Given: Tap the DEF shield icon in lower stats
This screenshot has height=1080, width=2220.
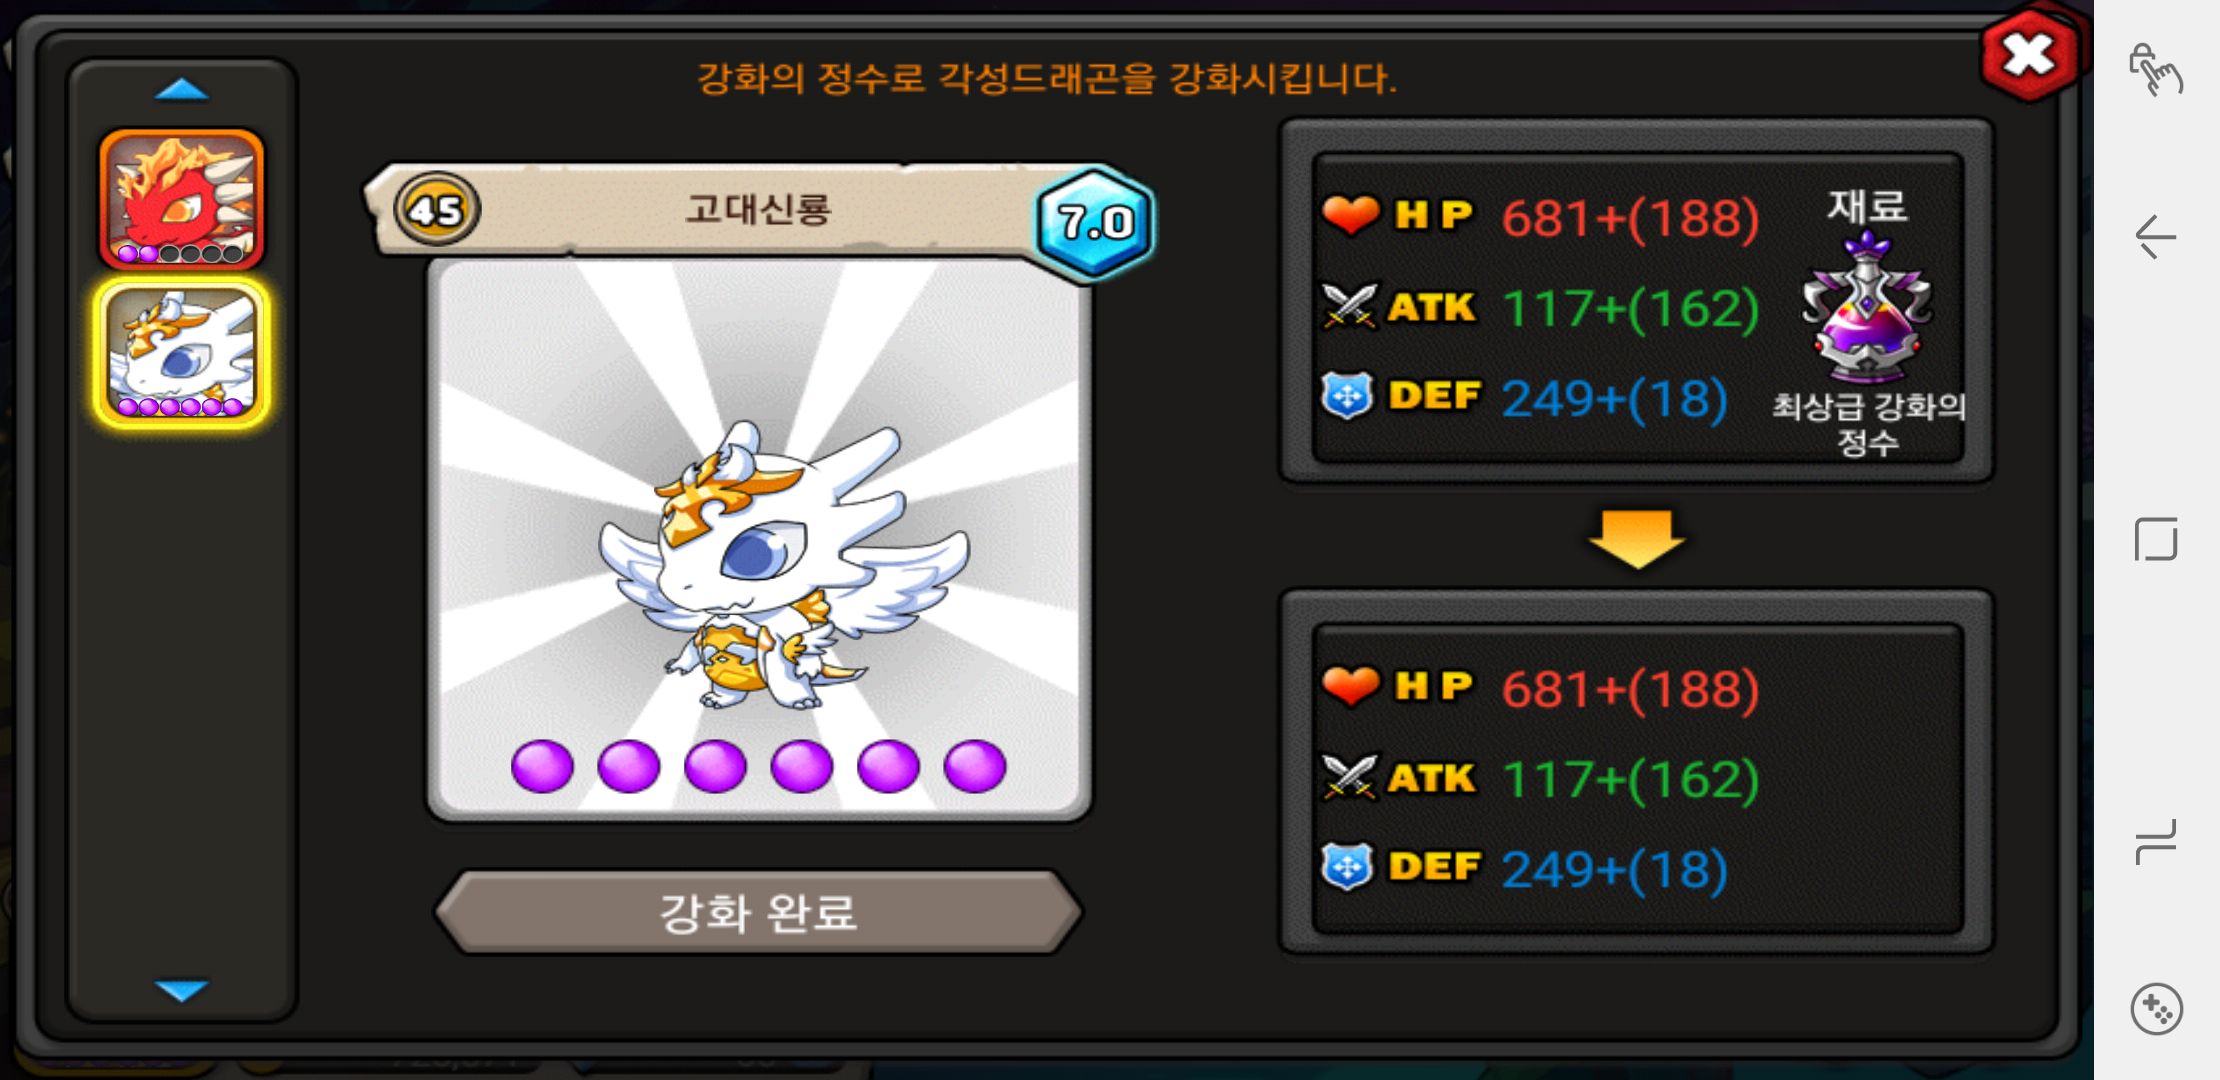Looking at the screenshot, I should [1347, 866].
